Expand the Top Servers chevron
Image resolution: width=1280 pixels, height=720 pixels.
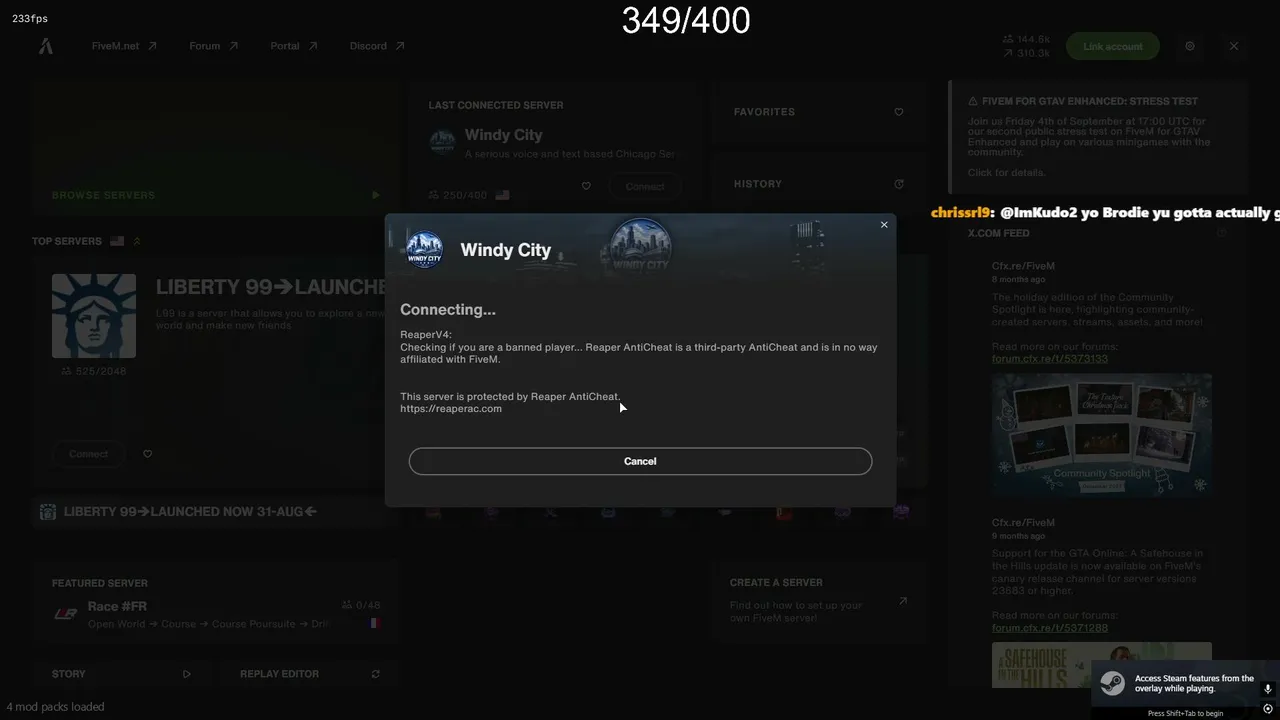(x=137, y=241)
